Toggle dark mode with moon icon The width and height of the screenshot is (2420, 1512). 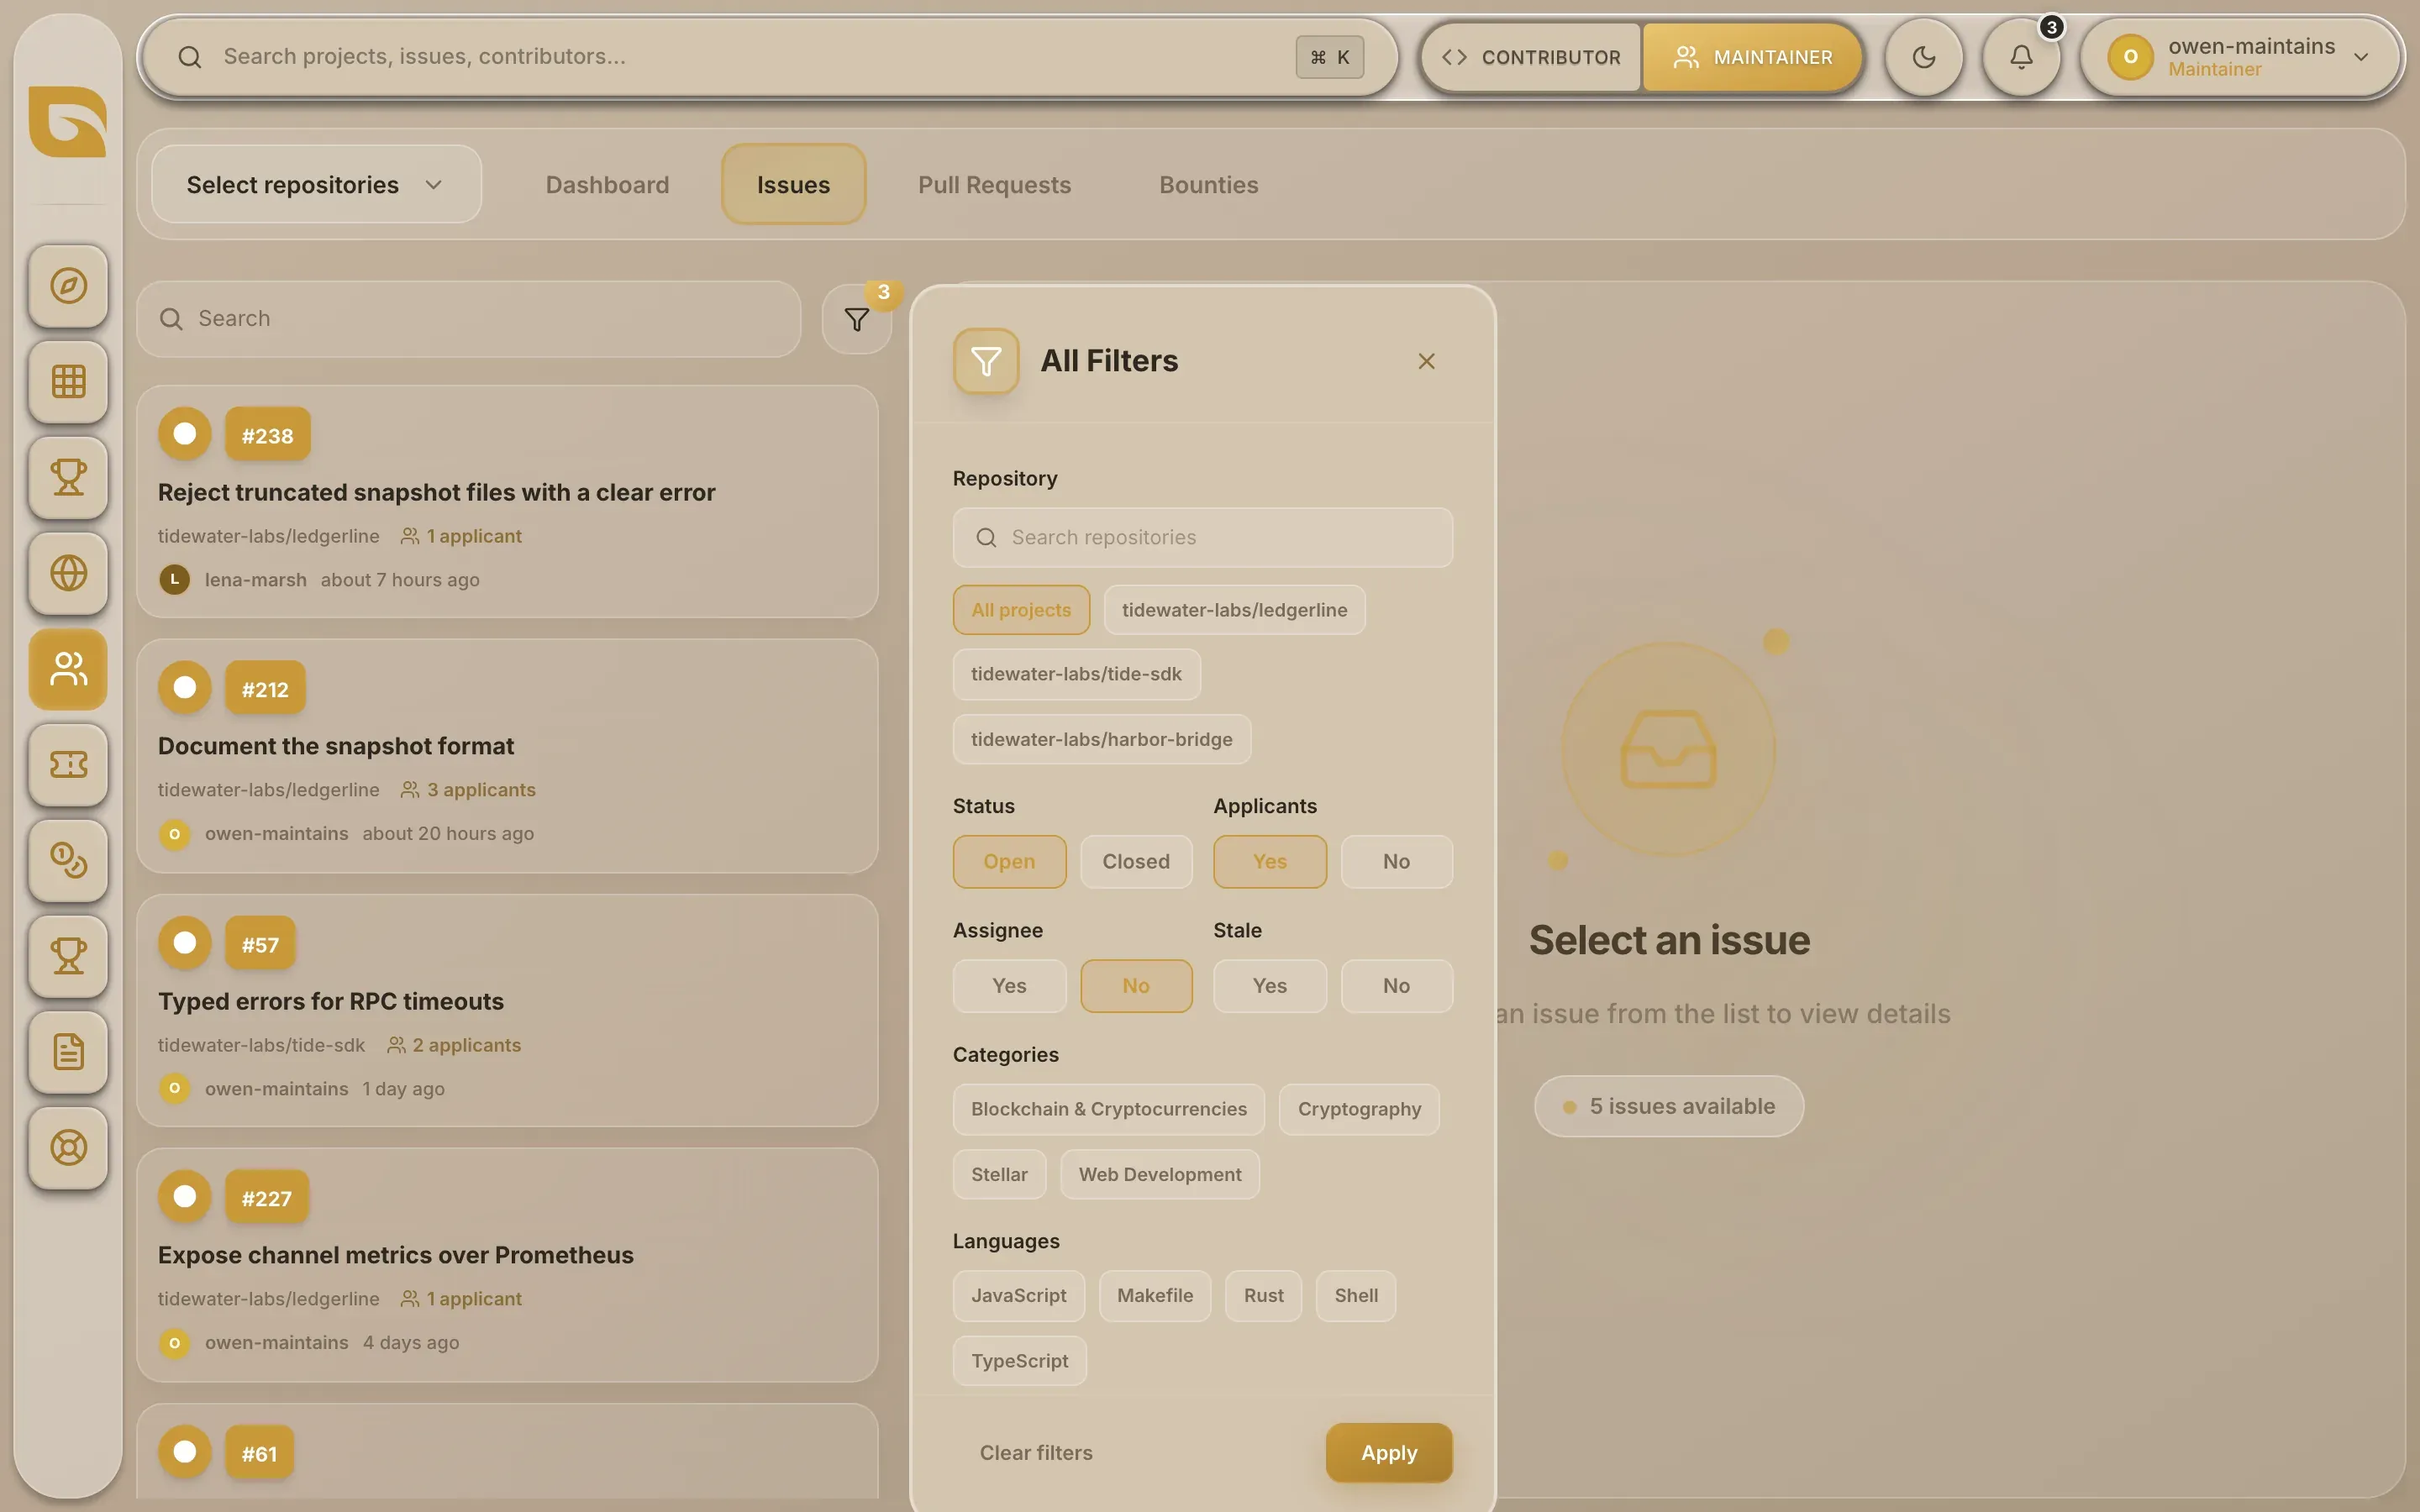coord(1923,57)
